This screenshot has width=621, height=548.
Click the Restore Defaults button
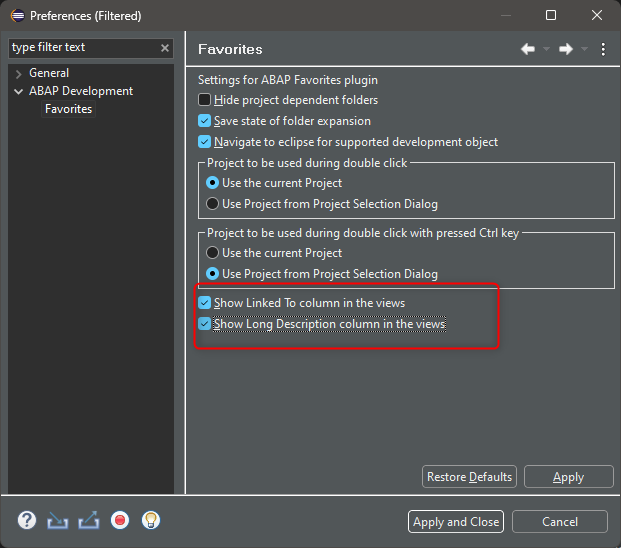click(469, 477)
